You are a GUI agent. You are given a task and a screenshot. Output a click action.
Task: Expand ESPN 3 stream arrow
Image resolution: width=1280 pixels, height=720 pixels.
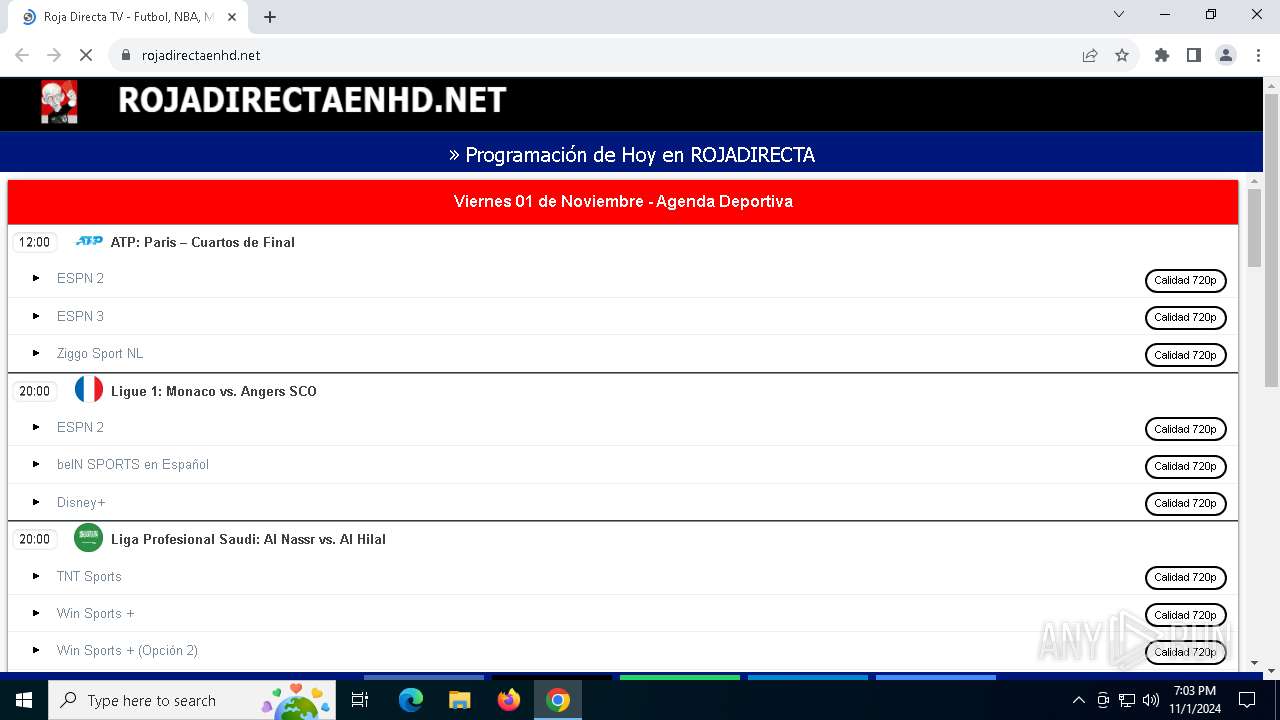click(x=36, y=316)
